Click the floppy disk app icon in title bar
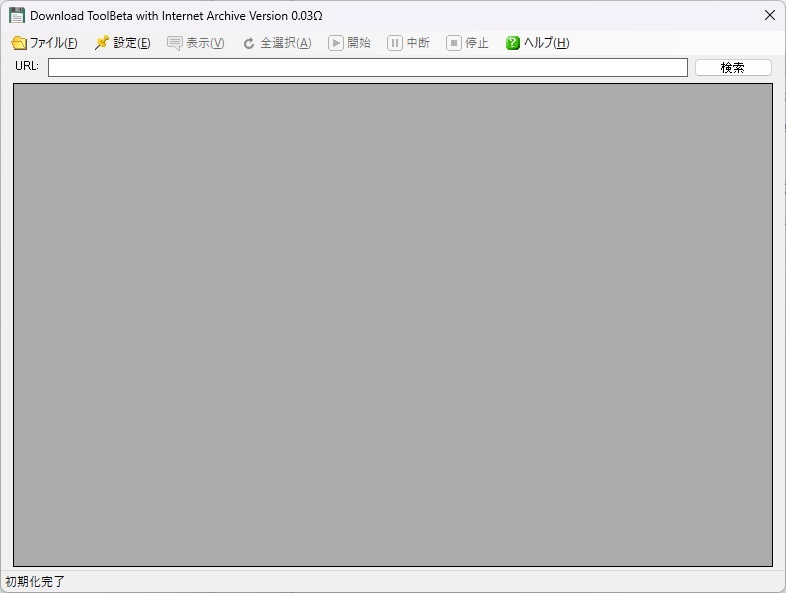This screenshot has height=593, width=786. pos(17,16)
